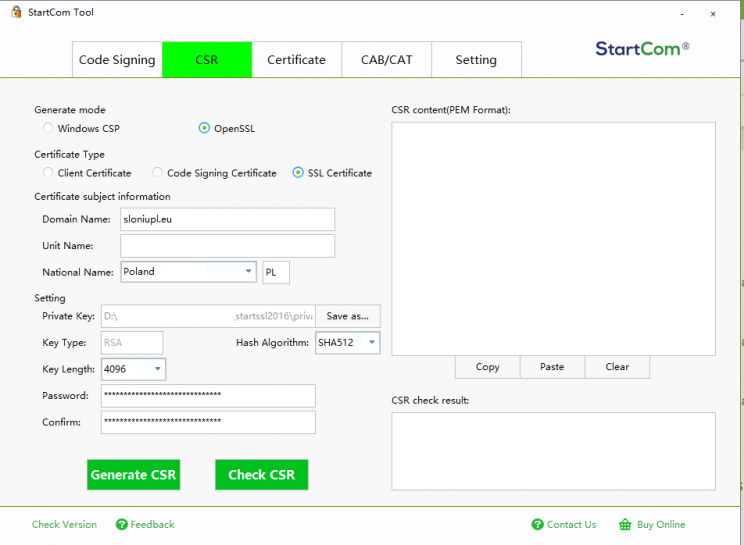Open the Buy Online link
Image resolution: width=744 pixels, height=545 pixels.
[x=661, y=524]
